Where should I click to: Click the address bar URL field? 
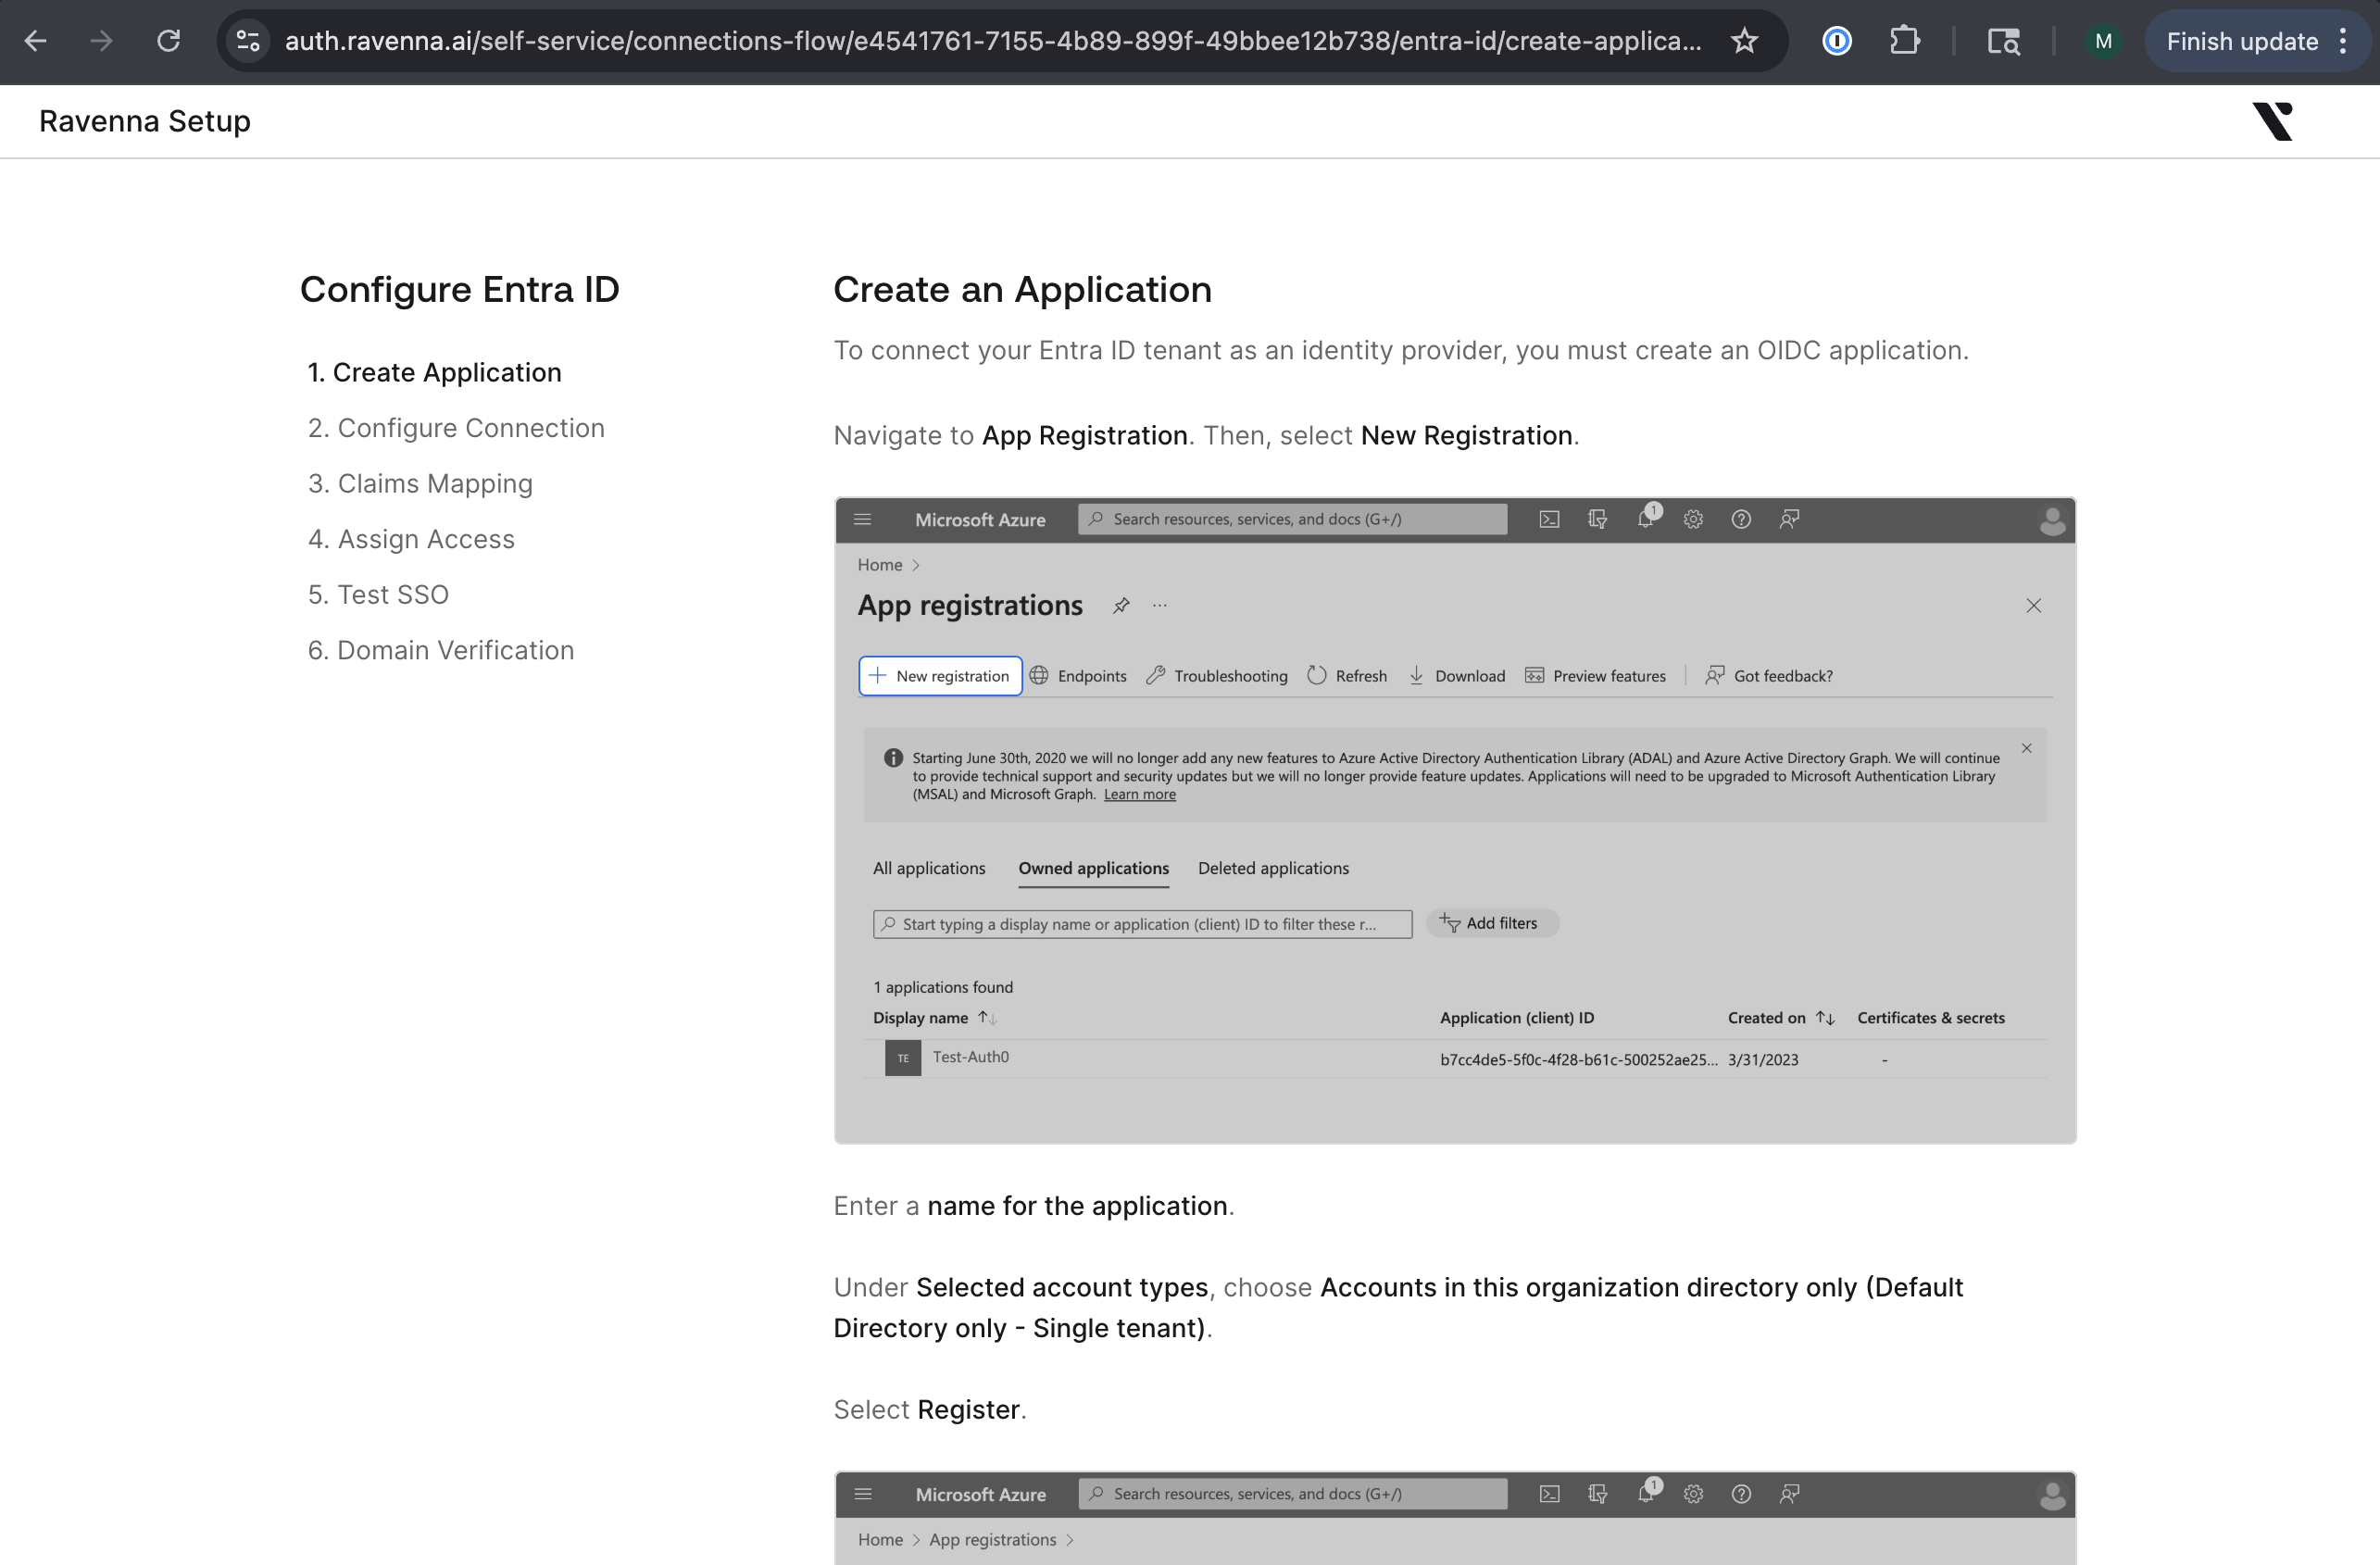(x=990, y=41)
